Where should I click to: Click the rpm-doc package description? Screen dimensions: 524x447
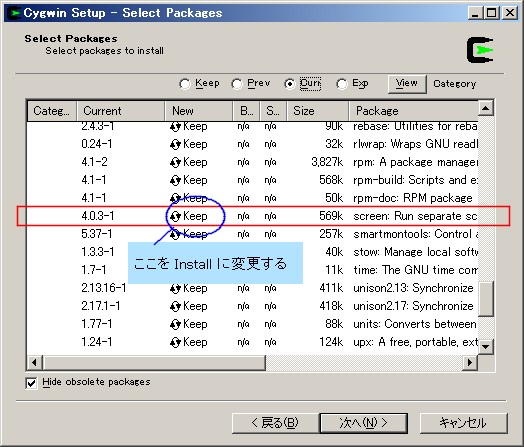click(x=413, y=198)
